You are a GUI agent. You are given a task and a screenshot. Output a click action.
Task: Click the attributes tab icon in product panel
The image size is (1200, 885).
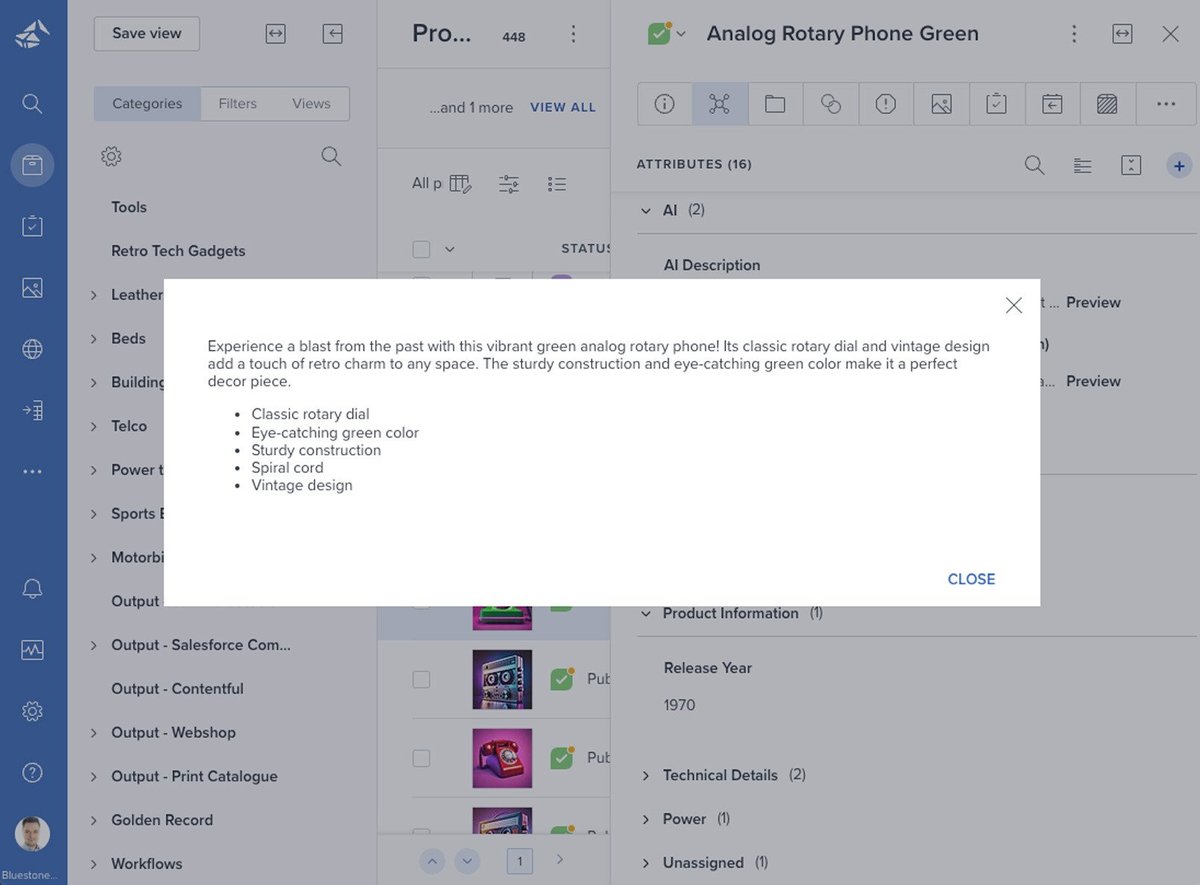pyautogui.click(x=719, y=104)
